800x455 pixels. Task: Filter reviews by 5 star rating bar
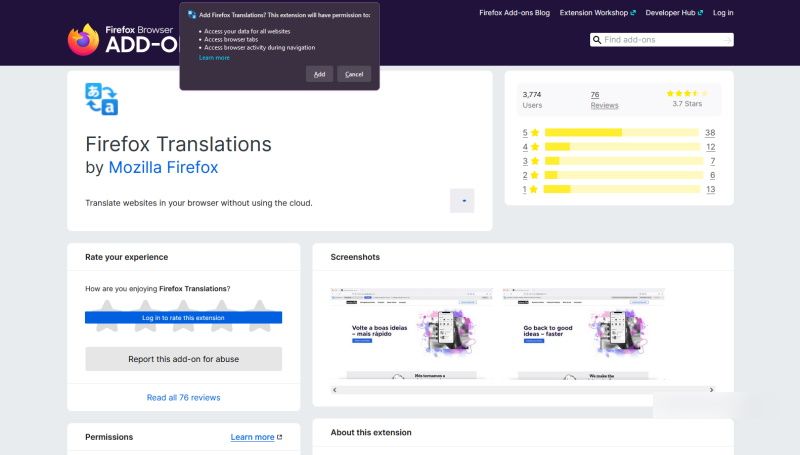coord(621,133)
